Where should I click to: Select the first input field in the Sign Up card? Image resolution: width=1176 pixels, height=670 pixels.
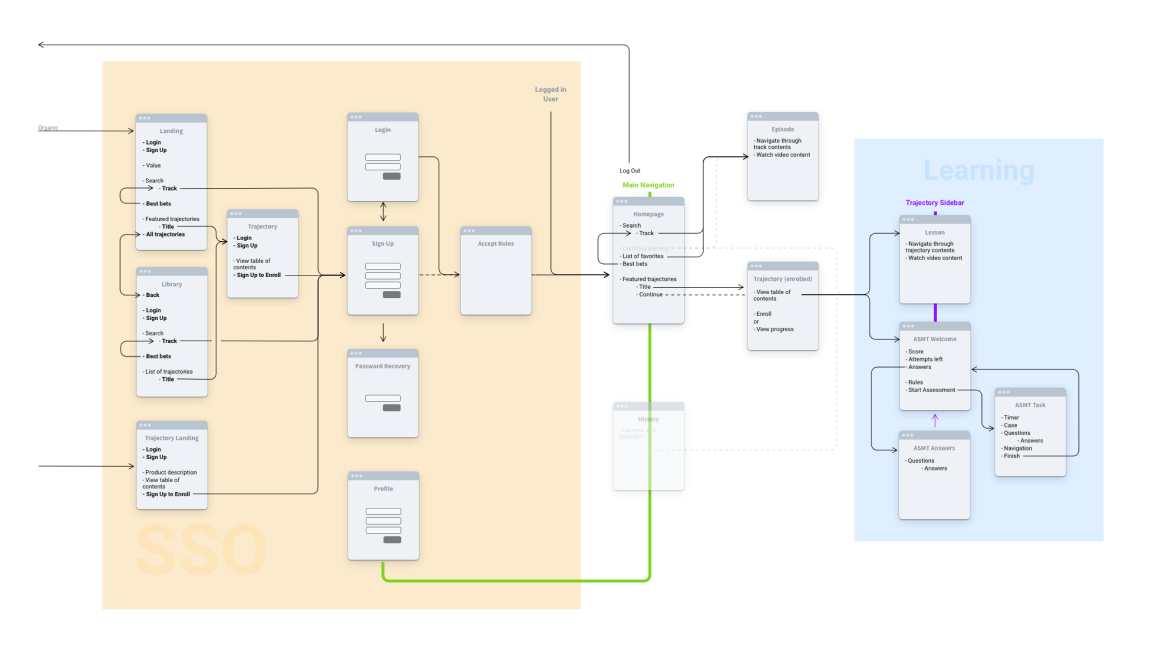tap(383, 267)
